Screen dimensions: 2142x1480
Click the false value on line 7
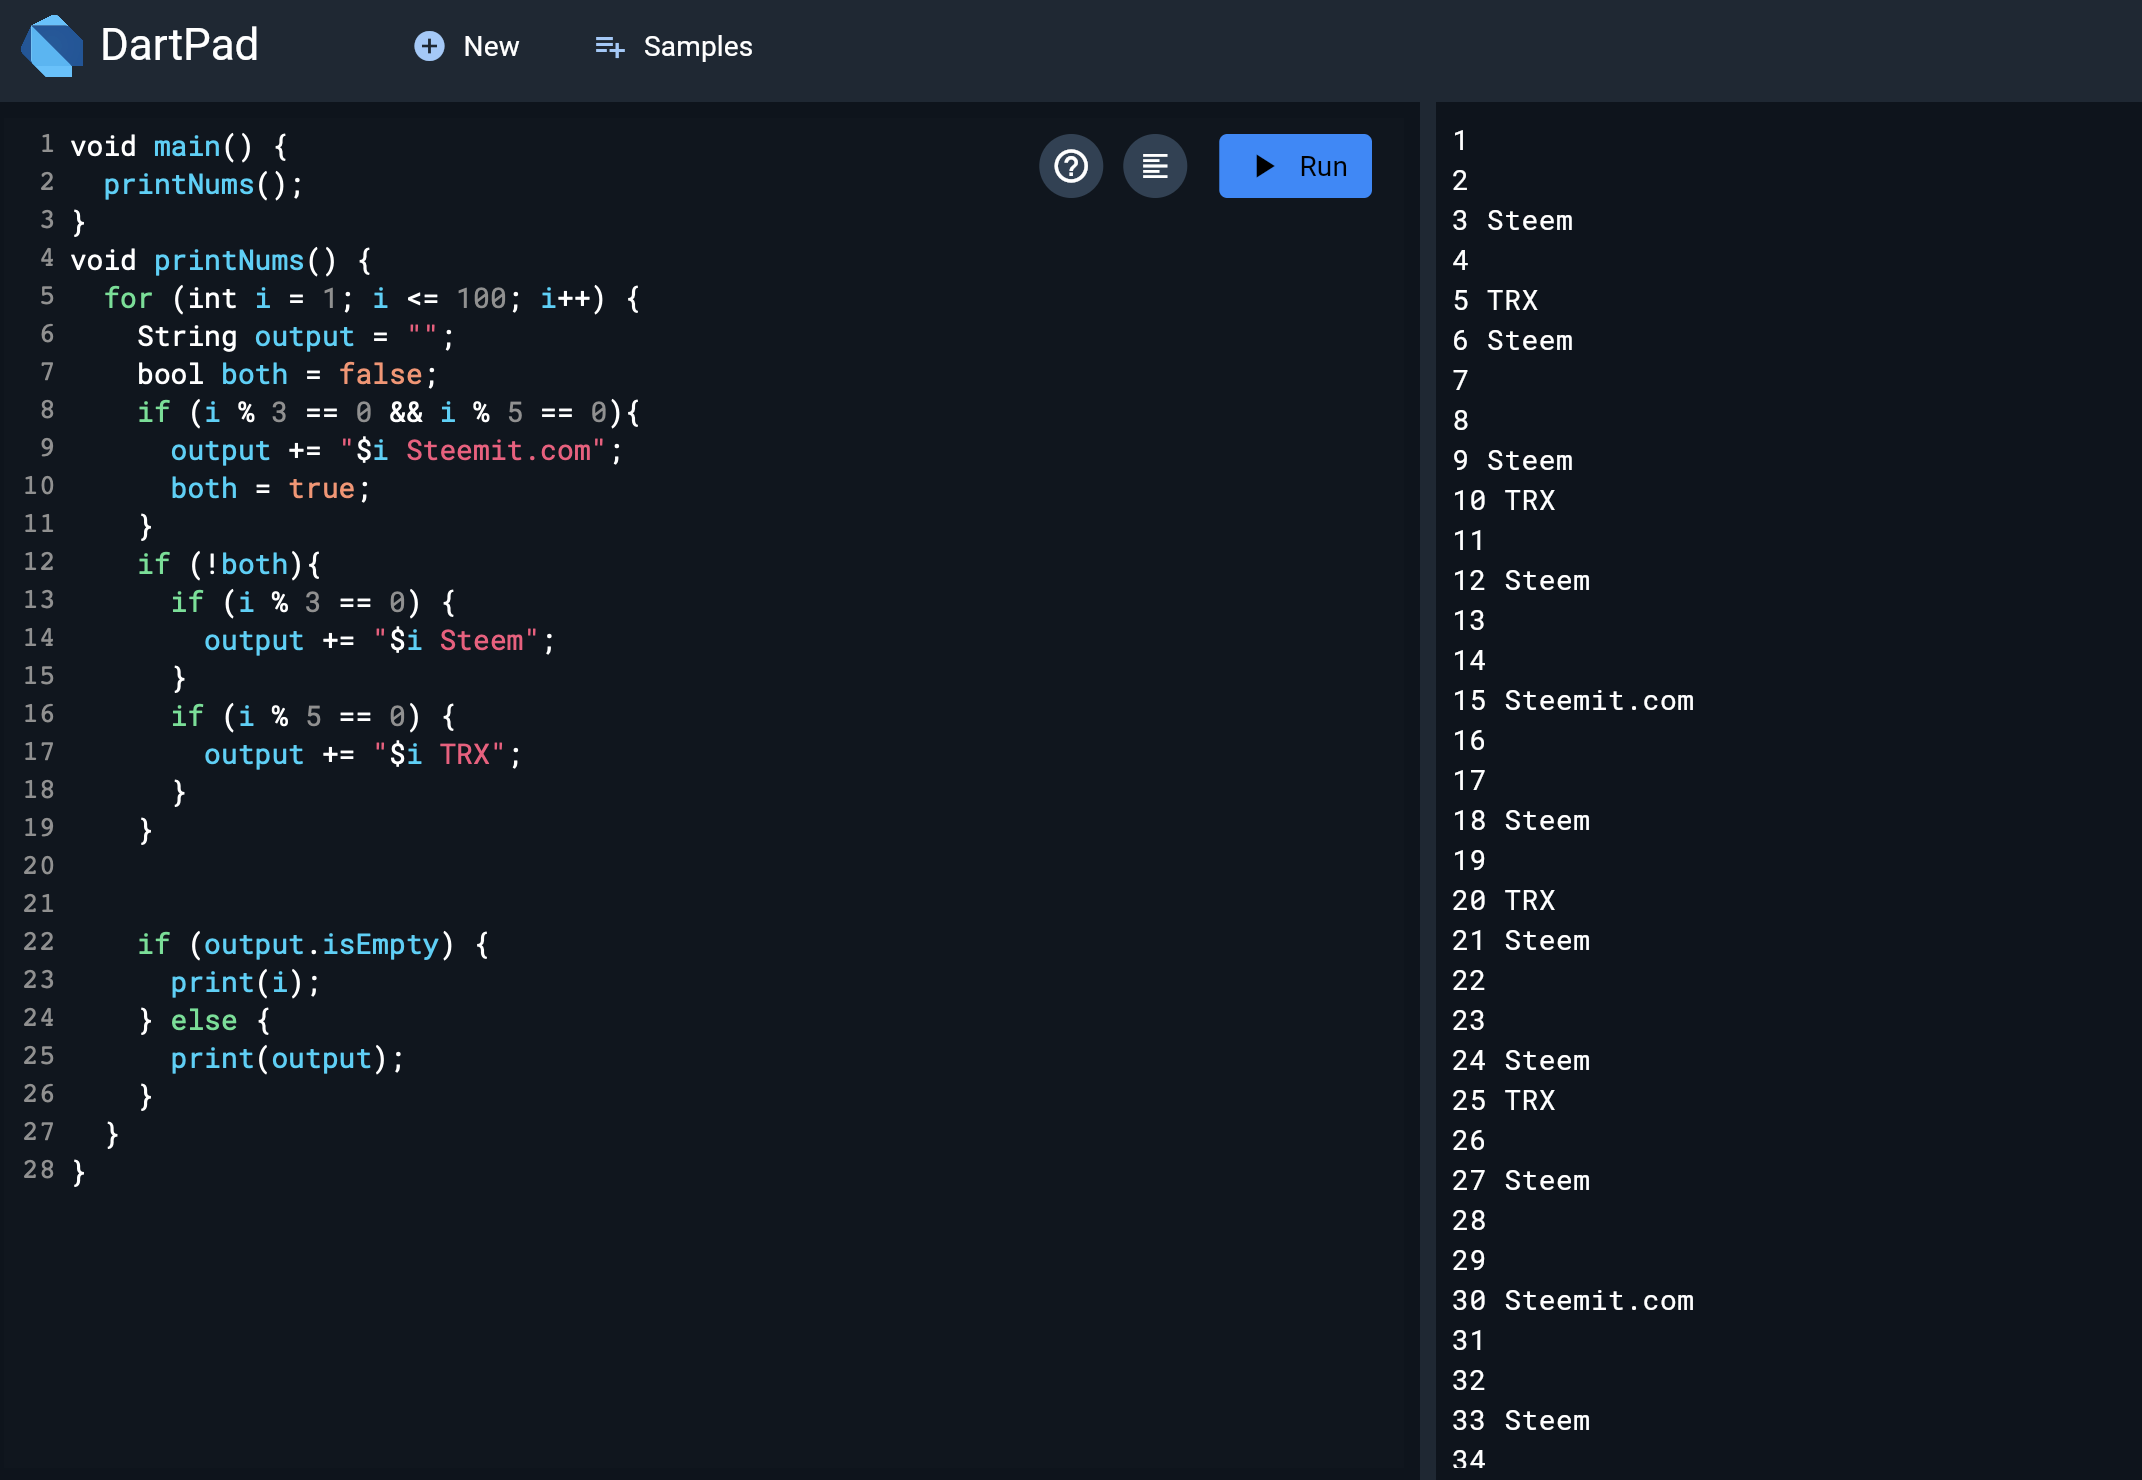click(x=380, y=374)
